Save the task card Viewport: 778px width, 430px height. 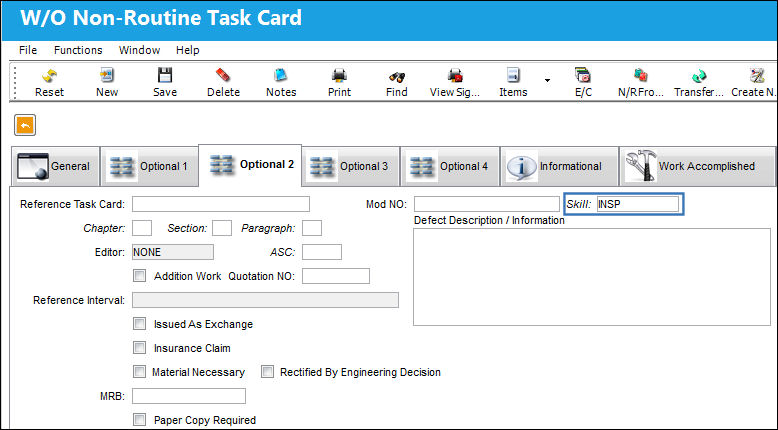pyautogui.click(x=165, y=82)
